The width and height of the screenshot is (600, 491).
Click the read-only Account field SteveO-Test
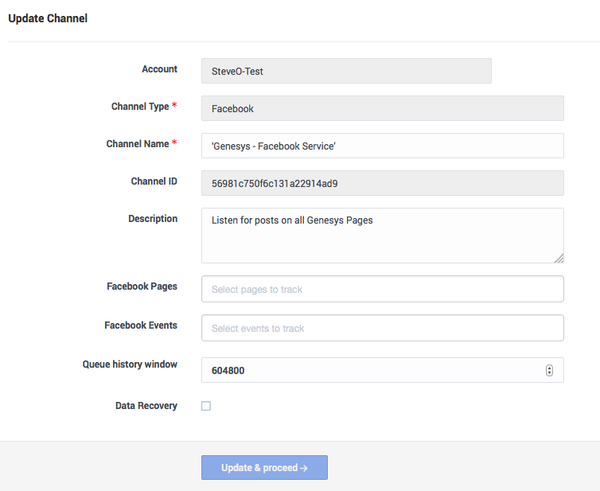click(346, 70)
